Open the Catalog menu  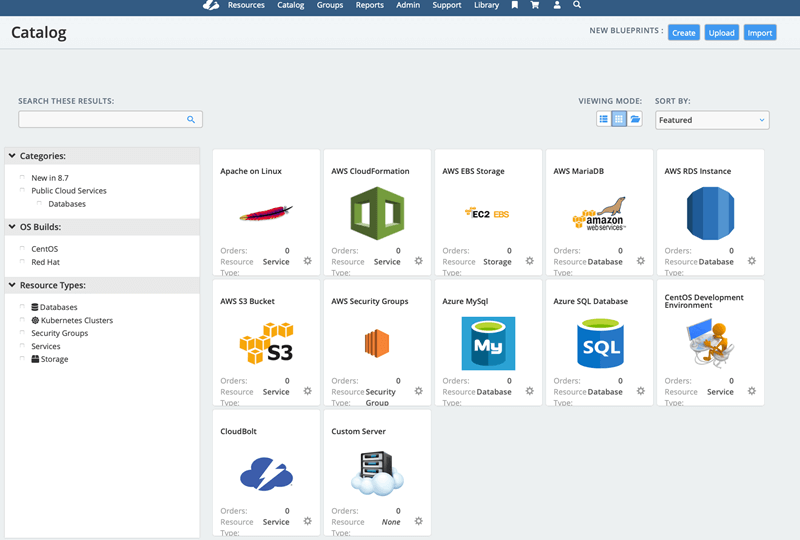click(290, 5)
